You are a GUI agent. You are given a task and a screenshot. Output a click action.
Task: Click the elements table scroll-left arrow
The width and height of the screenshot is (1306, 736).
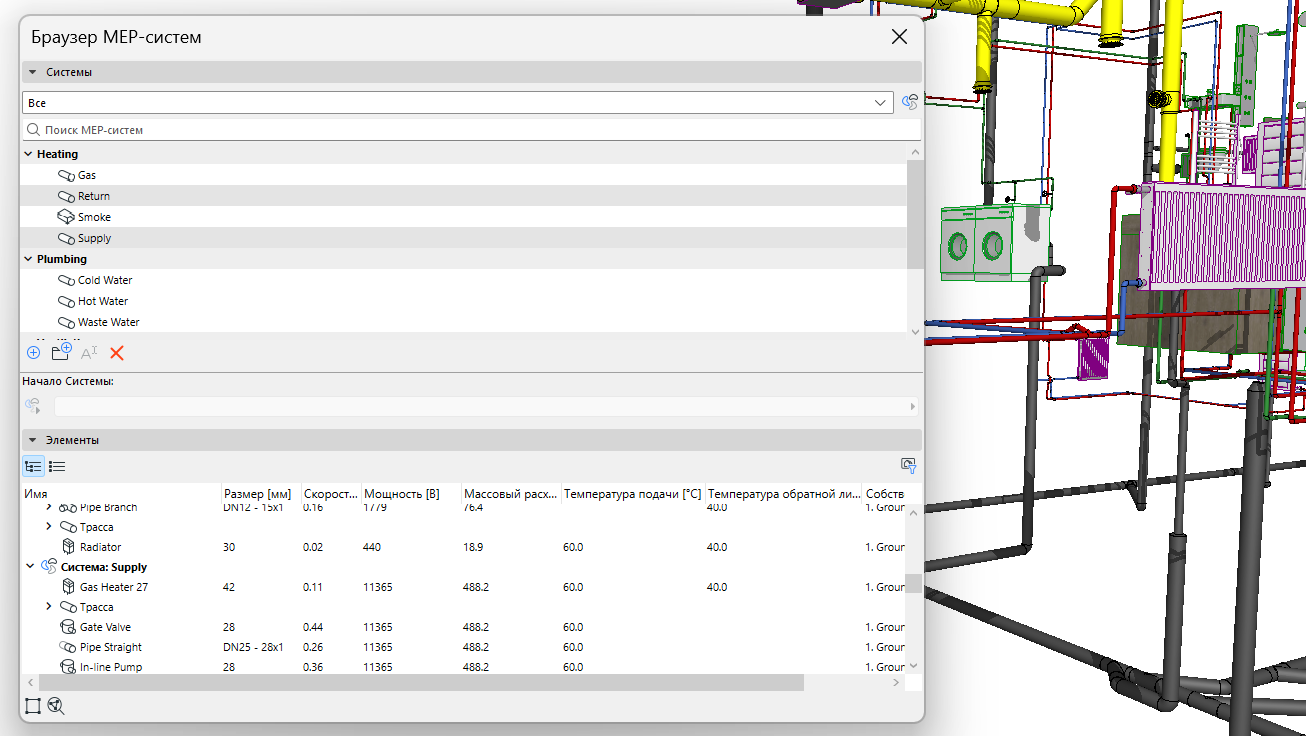point(29,682)
